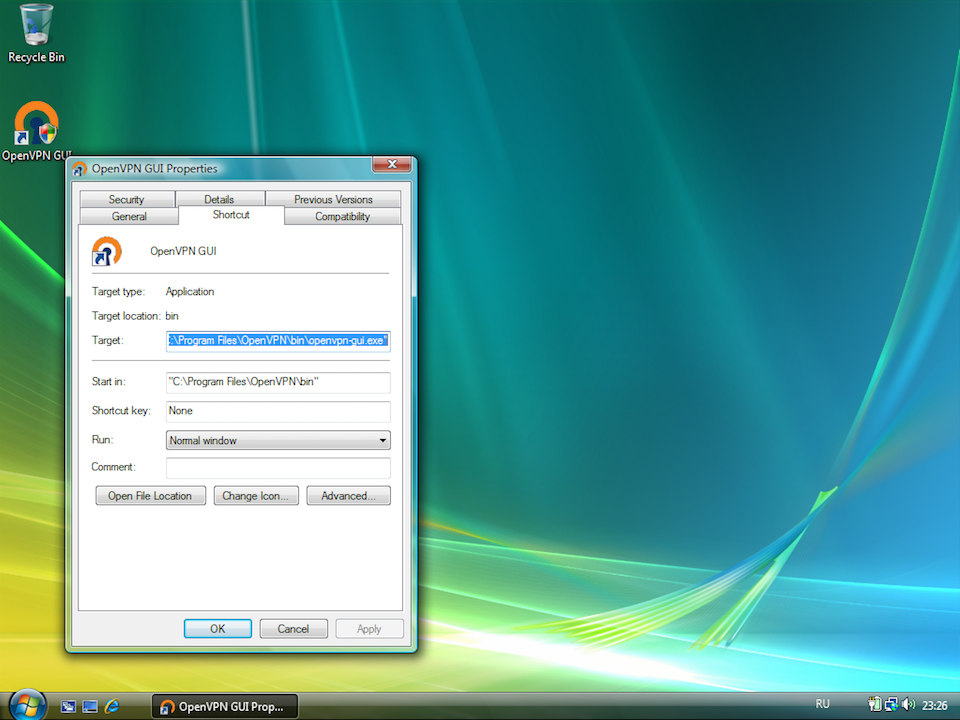The image size is (960, 720).
Task: Open the Windows Start orb
Action: click(26, 704)
